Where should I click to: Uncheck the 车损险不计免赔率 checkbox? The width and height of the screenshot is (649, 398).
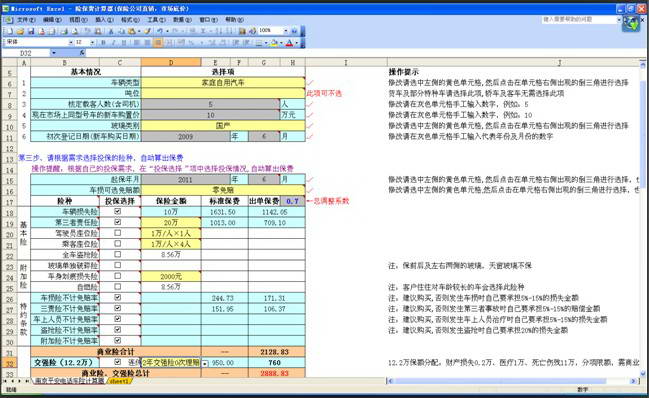point(118,297)
